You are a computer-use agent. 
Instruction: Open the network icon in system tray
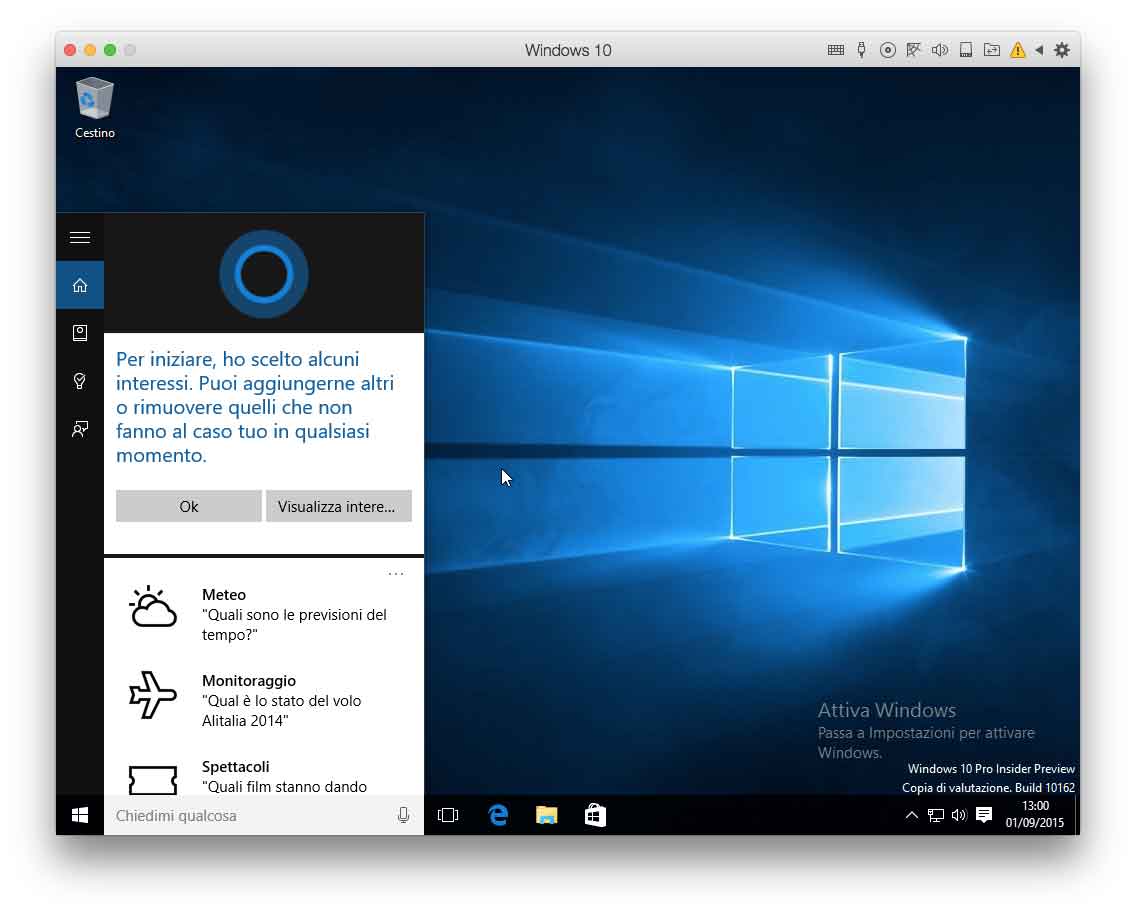[x=936, y=816]
